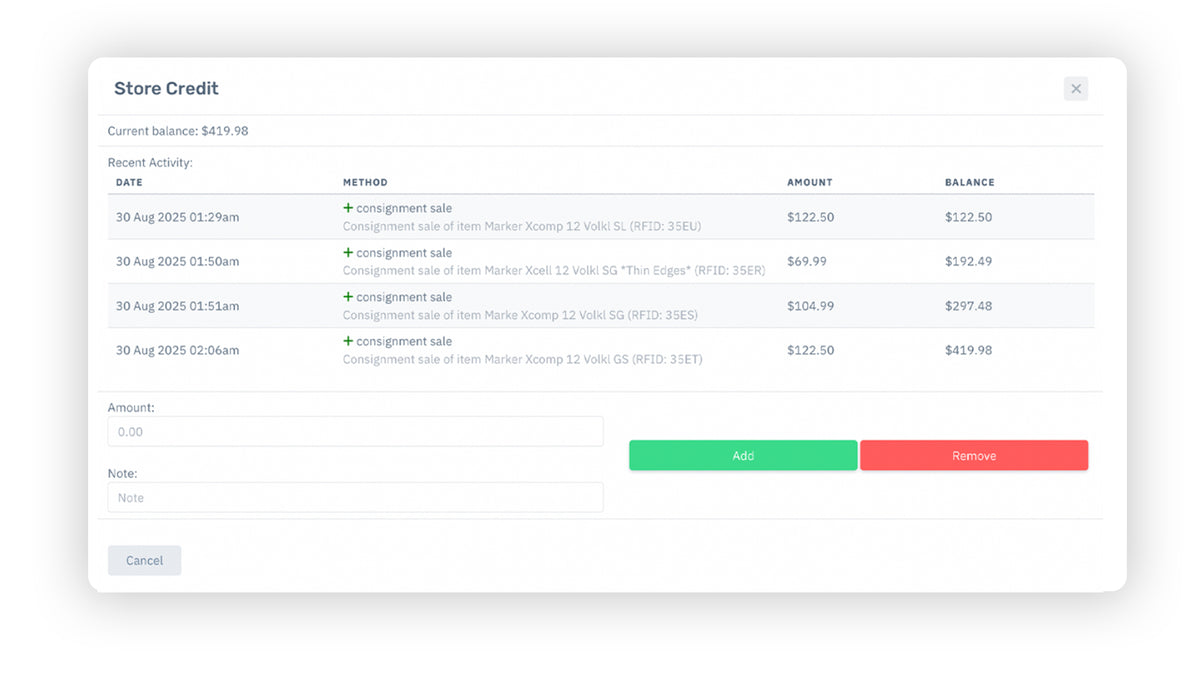Click plus icon on 01:50am consignment sale
The width and height of the screenshot is (1200, 675).
coord(348,252)
